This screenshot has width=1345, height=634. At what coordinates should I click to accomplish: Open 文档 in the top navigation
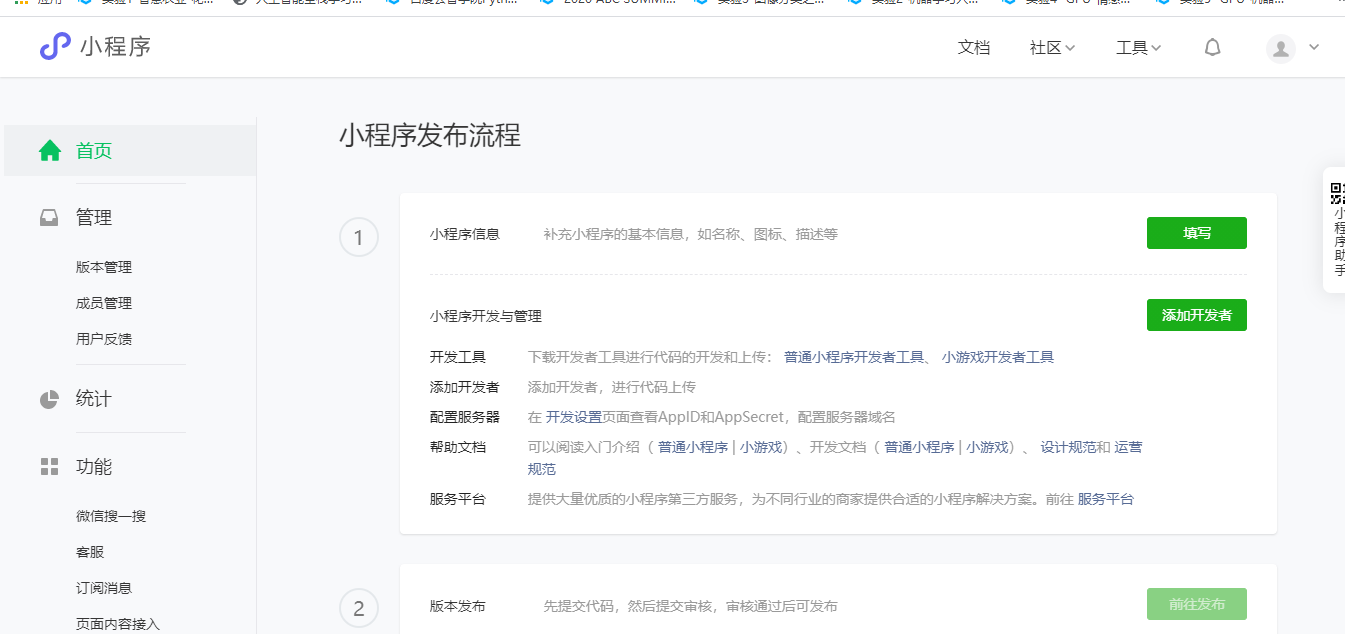click(x=973, y=48)
